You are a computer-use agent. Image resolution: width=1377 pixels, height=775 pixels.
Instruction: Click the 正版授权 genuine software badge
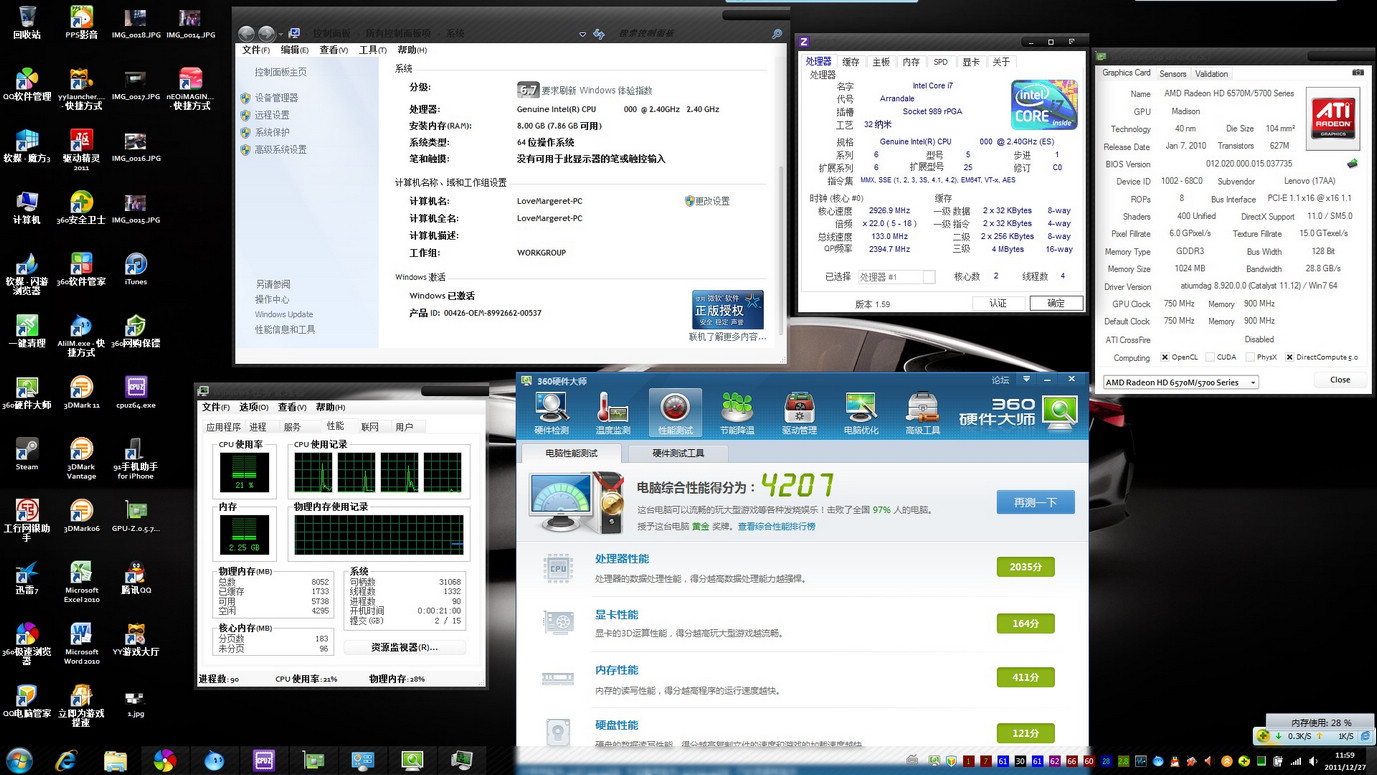click(728, 310)
